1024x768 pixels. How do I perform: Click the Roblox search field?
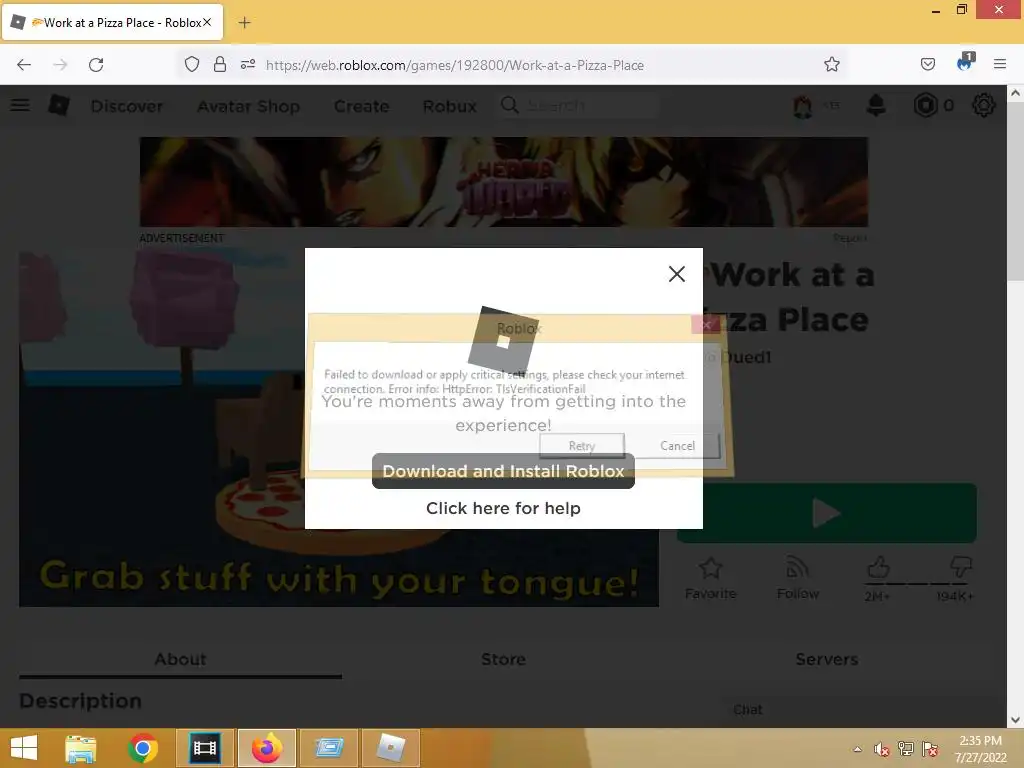point(579,105)
